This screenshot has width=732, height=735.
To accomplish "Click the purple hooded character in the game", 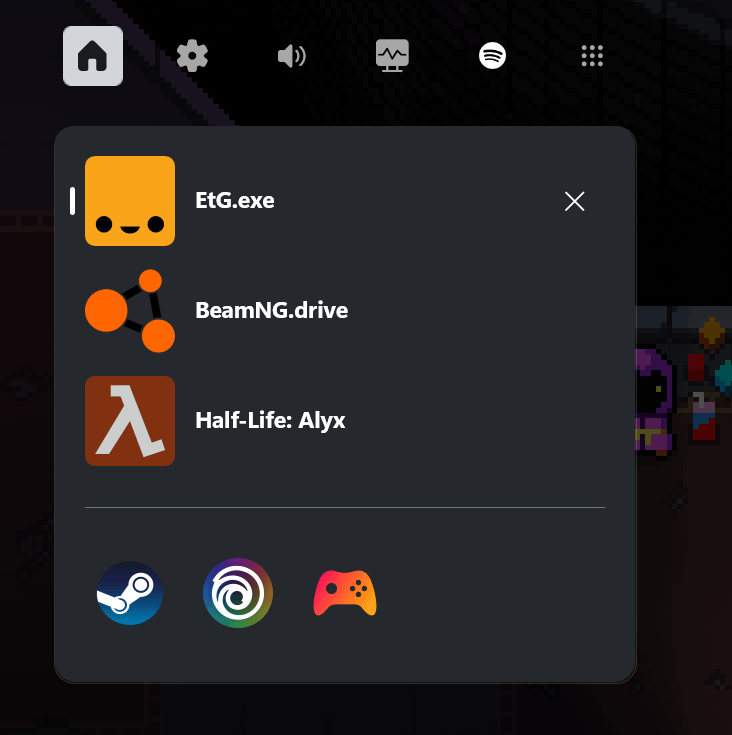I will click(656, 395).
